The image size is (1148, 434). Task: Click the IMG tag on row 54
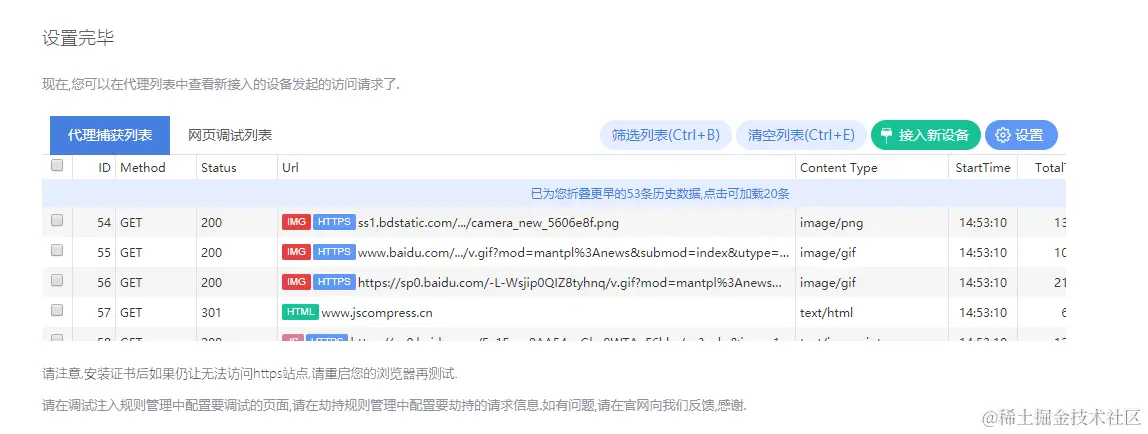tap(296, 222)
